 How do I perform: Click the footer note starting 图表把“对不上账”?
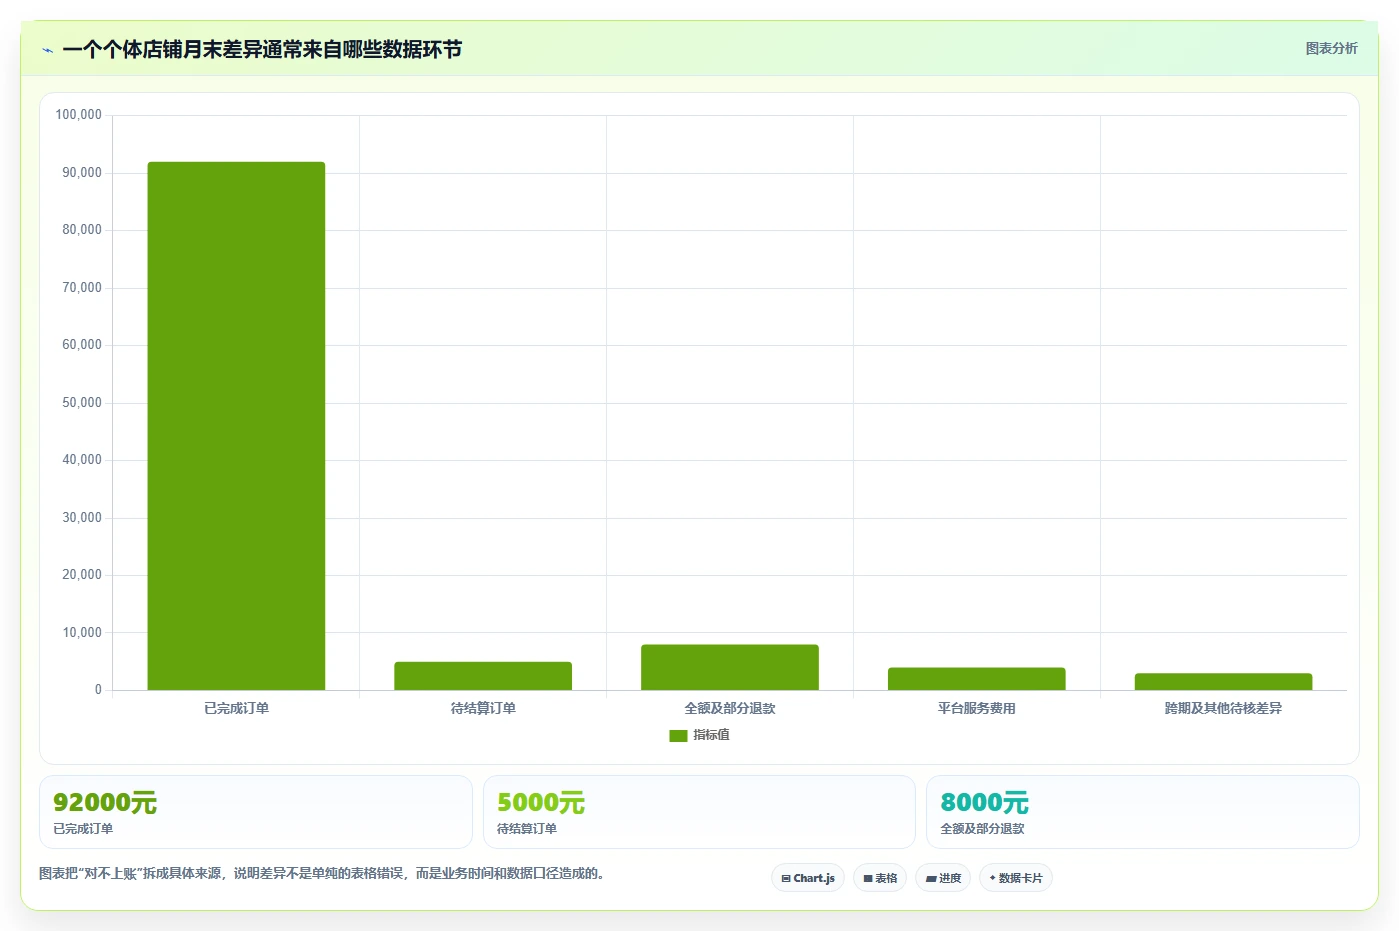pyautogui.click(x=322, y=873)
